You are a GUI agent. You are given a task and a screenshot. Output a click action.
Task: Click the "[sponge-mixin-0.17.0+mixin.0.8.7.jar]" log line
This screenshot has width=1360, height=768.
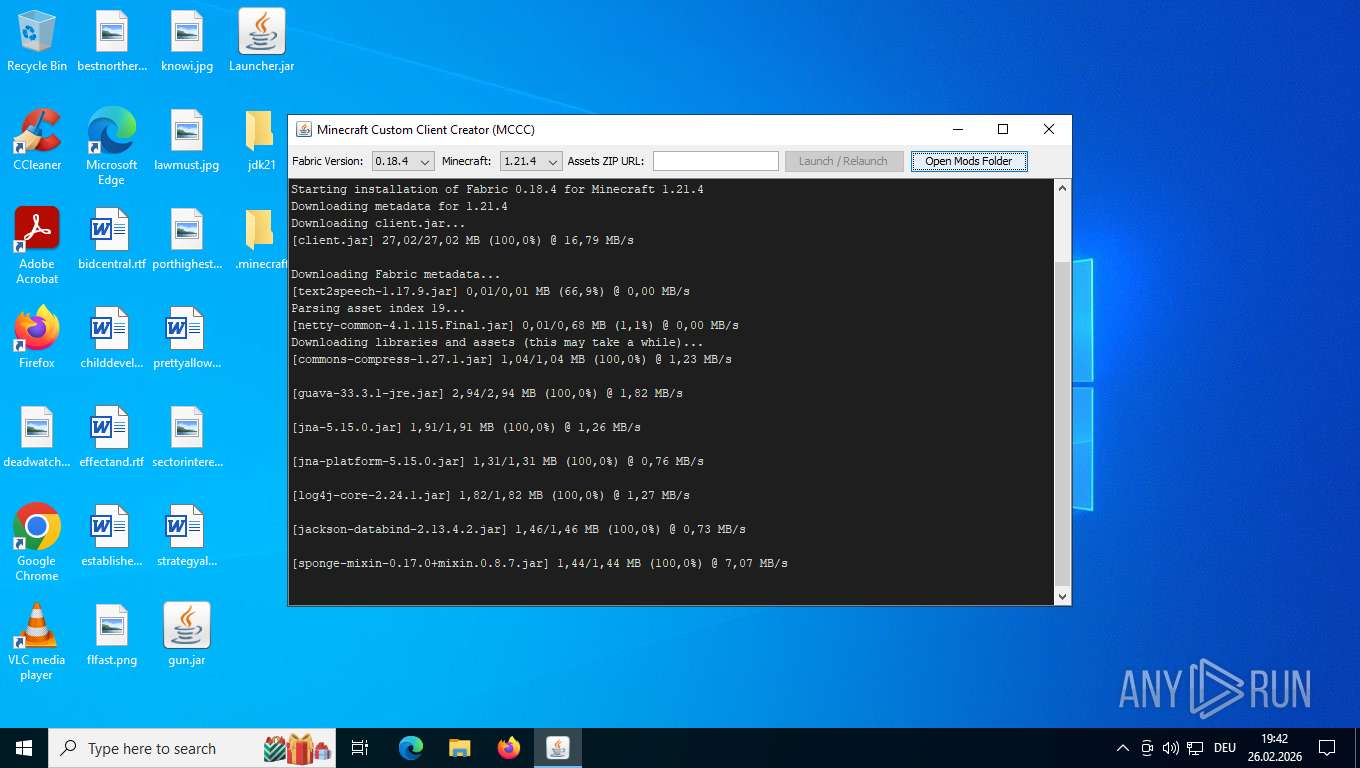tap(539, 563)
